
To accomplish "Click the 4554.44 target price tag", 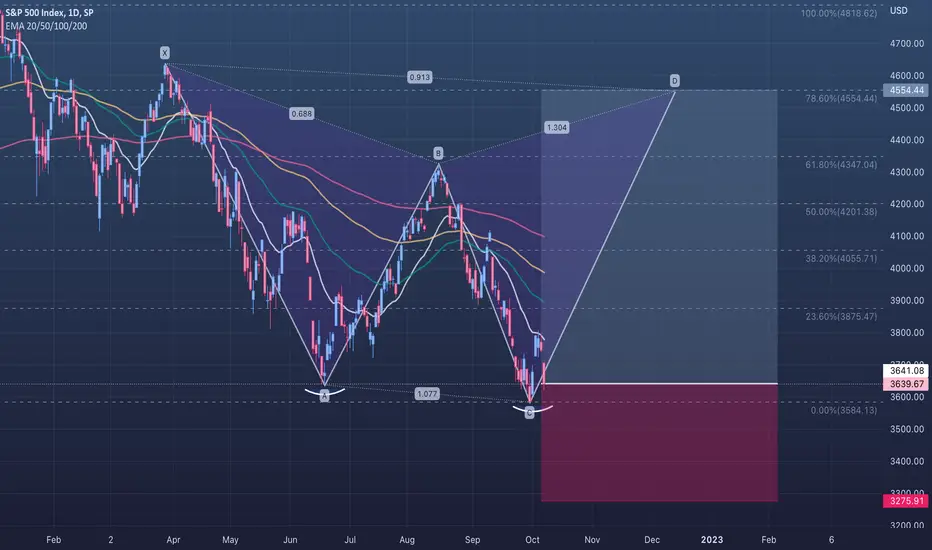I will [x=906, y=90].
